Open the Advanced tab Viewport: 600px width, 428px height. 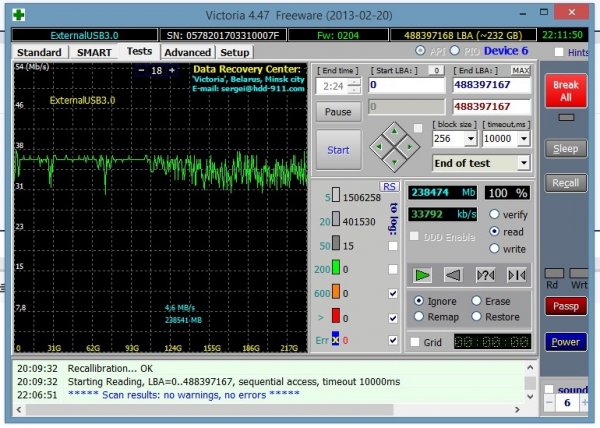click(187, 52)
